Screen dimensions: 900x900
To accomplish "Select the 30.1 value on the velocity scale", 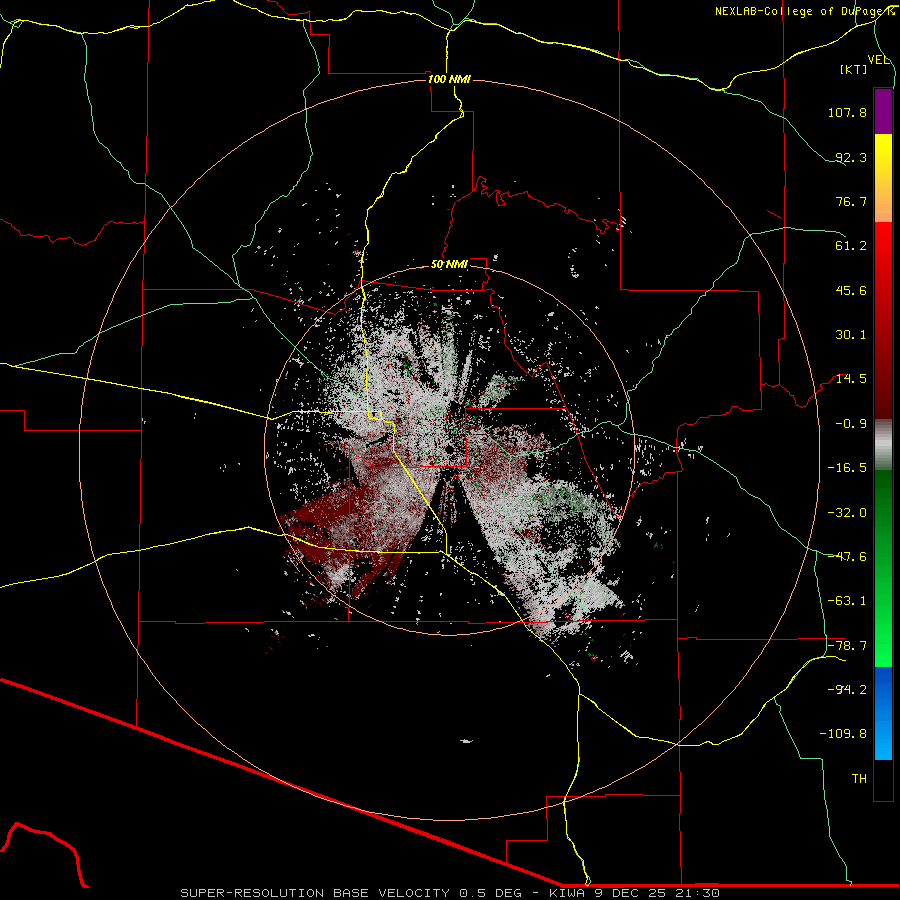I will (851, 335).
